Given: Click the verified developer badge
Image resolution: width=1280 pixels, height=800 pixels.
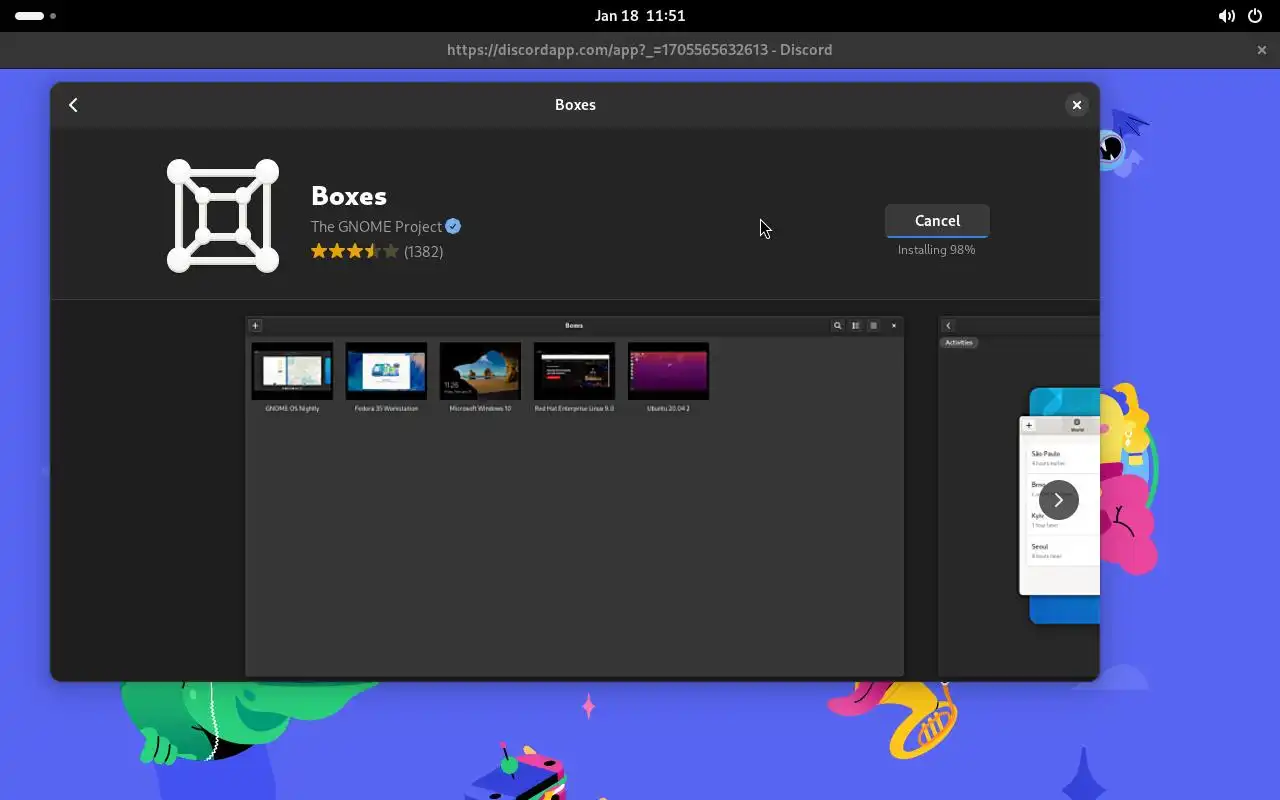Looking at the screenshot, I should 453,226.
